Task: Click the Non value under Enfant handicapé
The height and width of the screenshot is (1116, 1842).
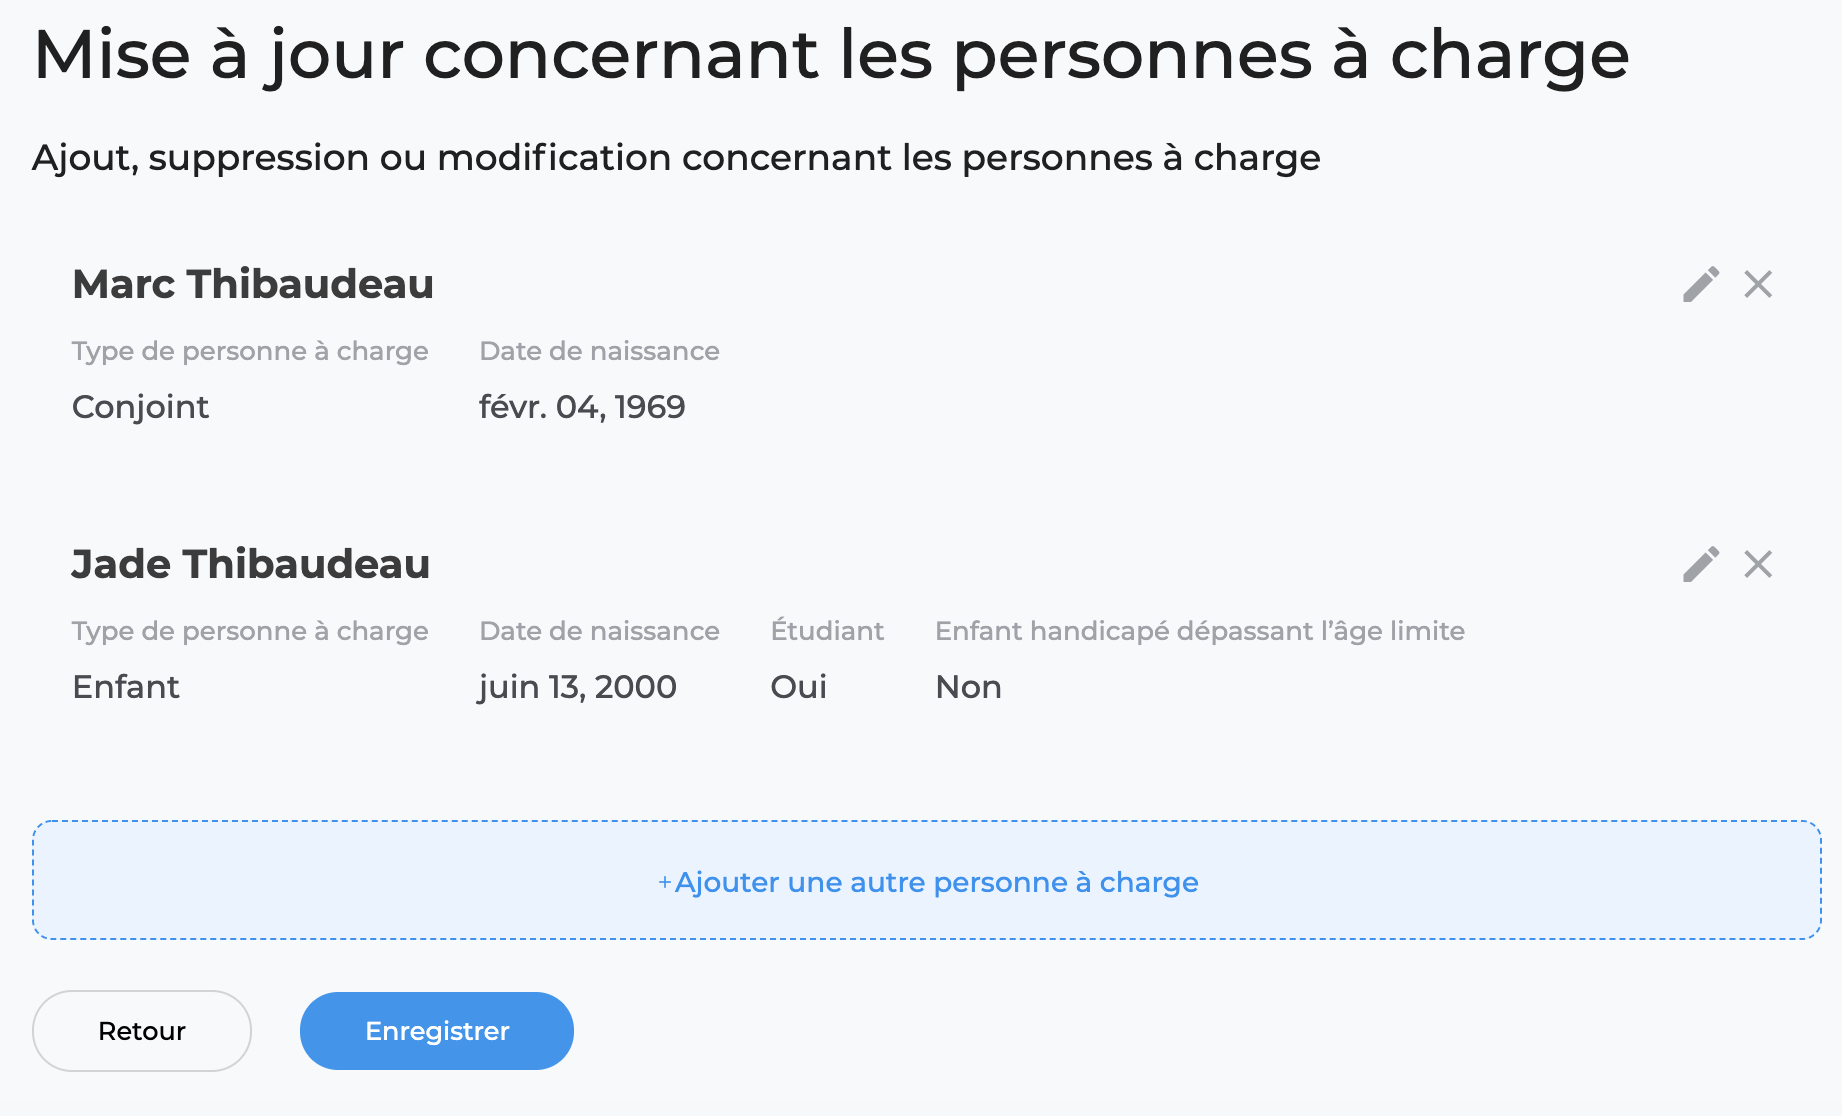Action: [968, 687]
